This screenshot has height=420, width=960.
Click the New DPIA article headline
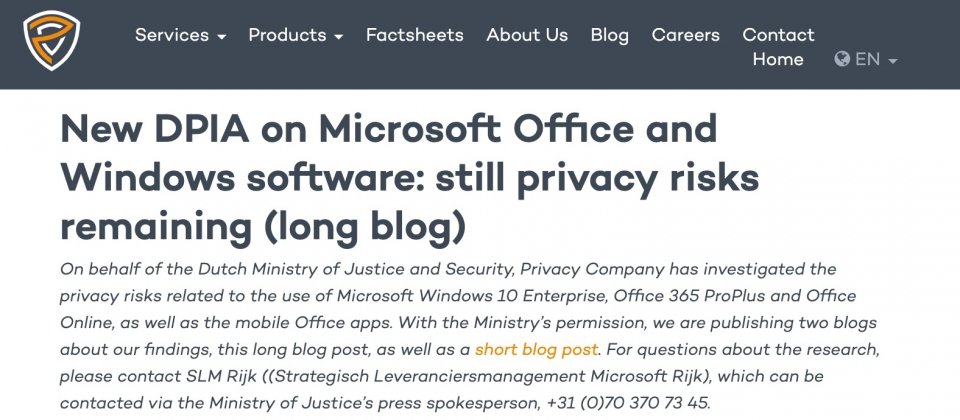click(410, 178)
